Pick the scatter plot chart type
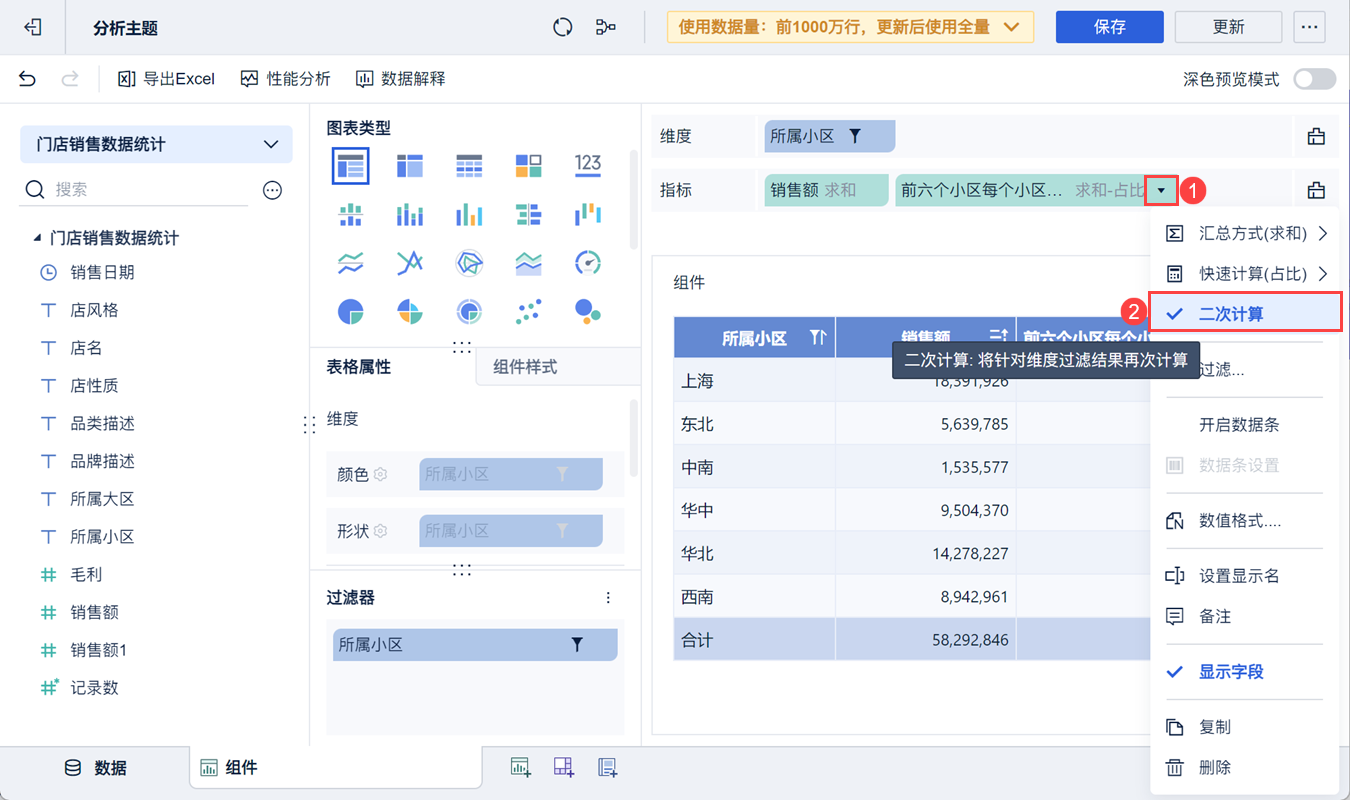 [x=528, y=312]
